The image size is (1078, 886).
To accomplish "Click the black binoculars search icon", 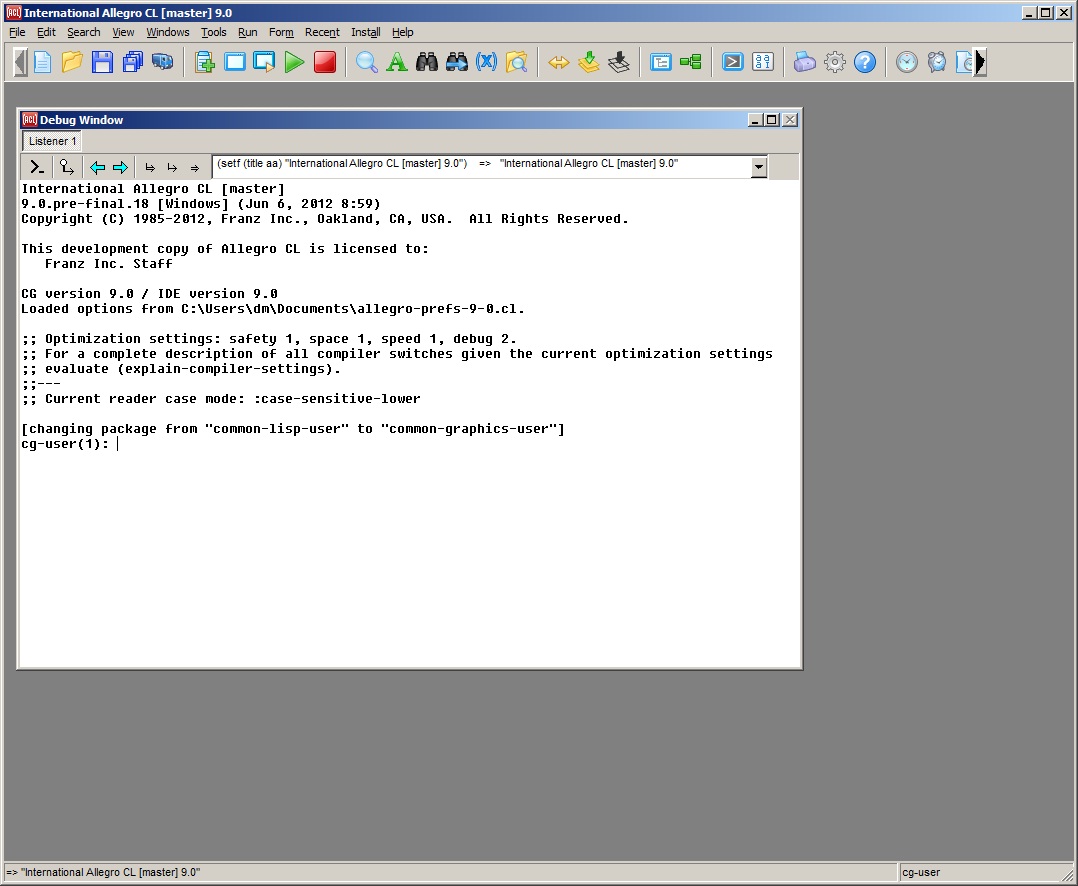I will pyautogui.click(x=427, y=62).
